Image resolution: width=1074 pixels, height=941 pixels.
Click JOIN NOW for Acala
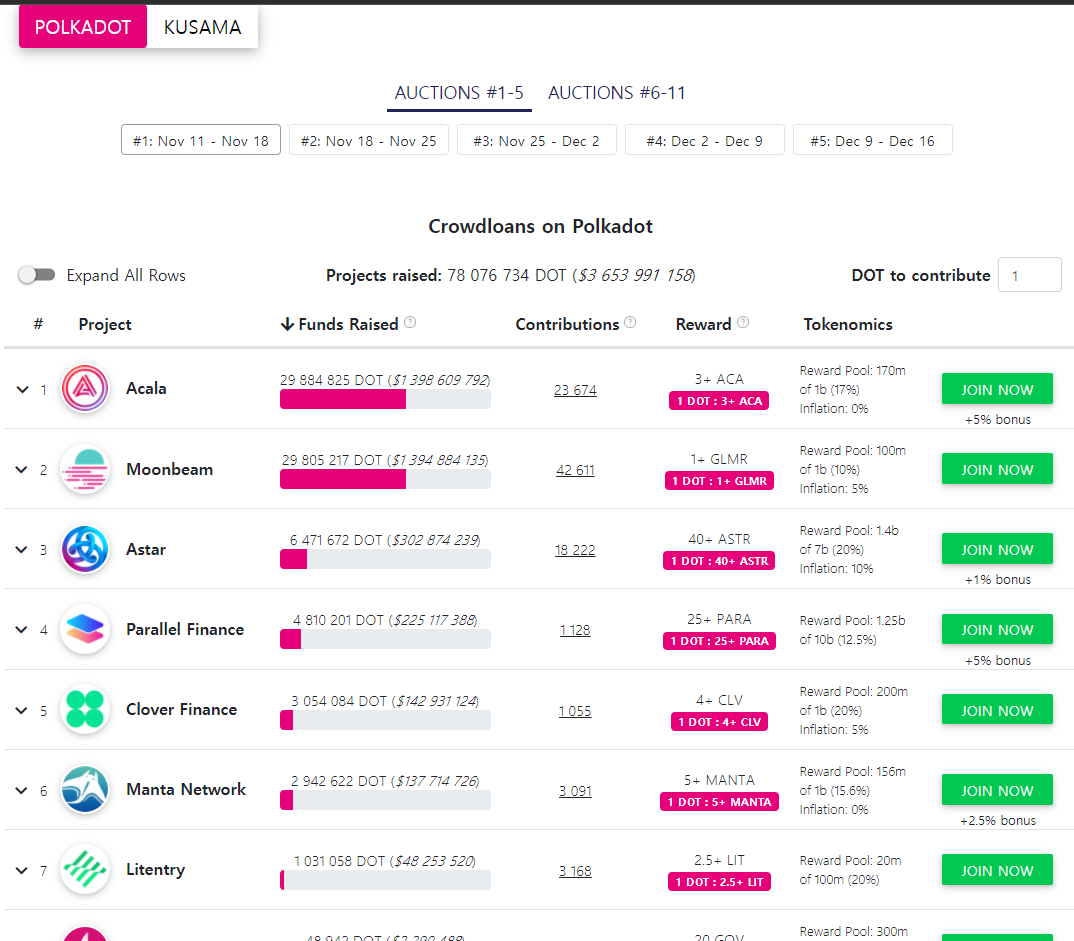997,389
